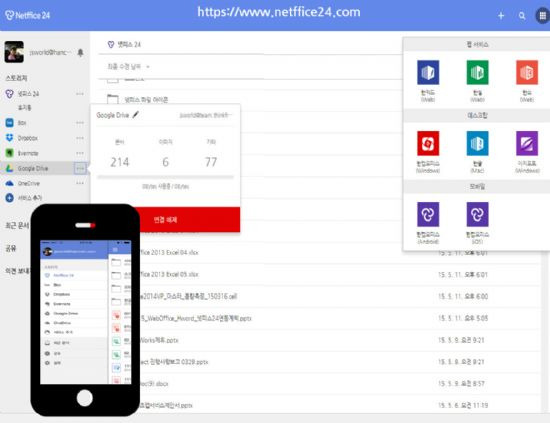Click date 15. 5. 11. 5:05
The image size is (550, 423).
pyautogui.click(x=463, y=318)
